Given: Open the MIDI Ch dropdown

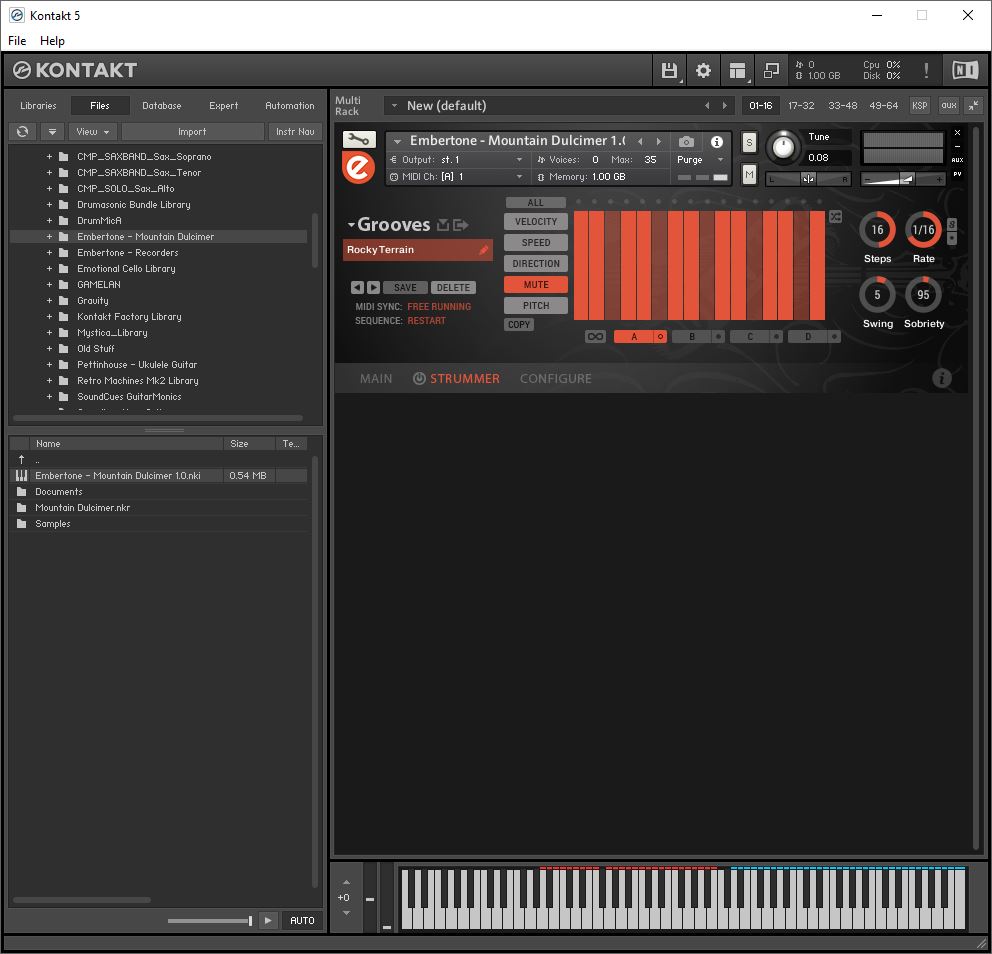Looking at the screenshot, I should coord(457,177).
